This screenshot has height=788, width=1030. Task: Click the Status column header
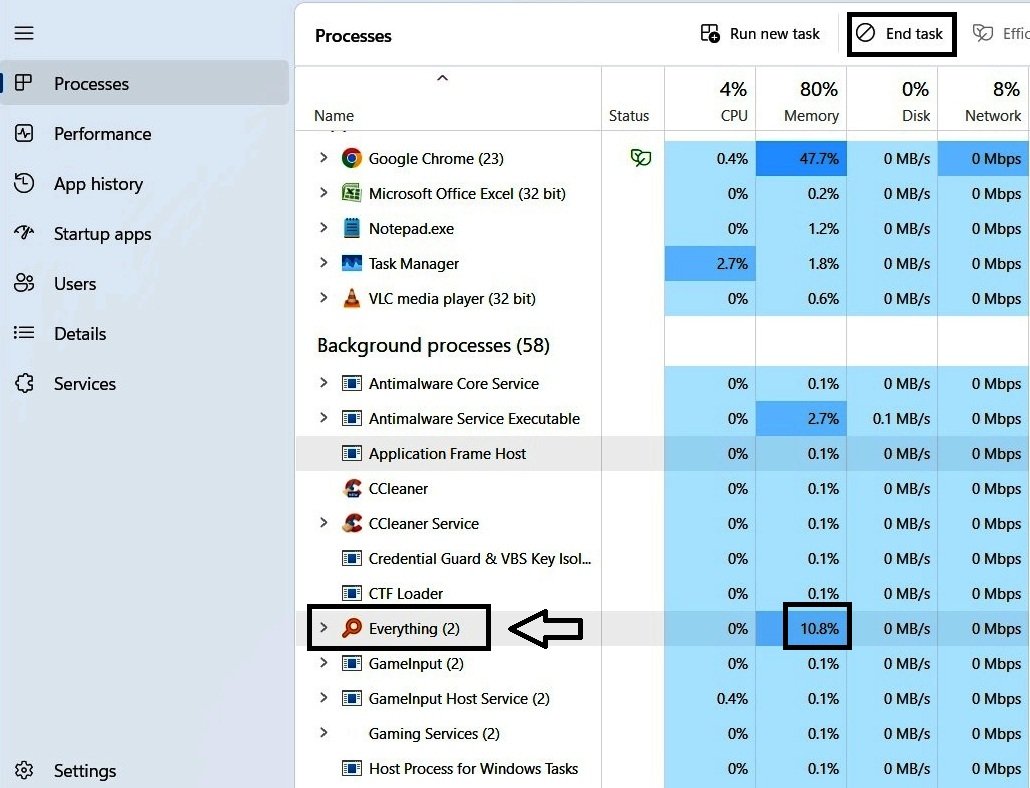(633, 98)
